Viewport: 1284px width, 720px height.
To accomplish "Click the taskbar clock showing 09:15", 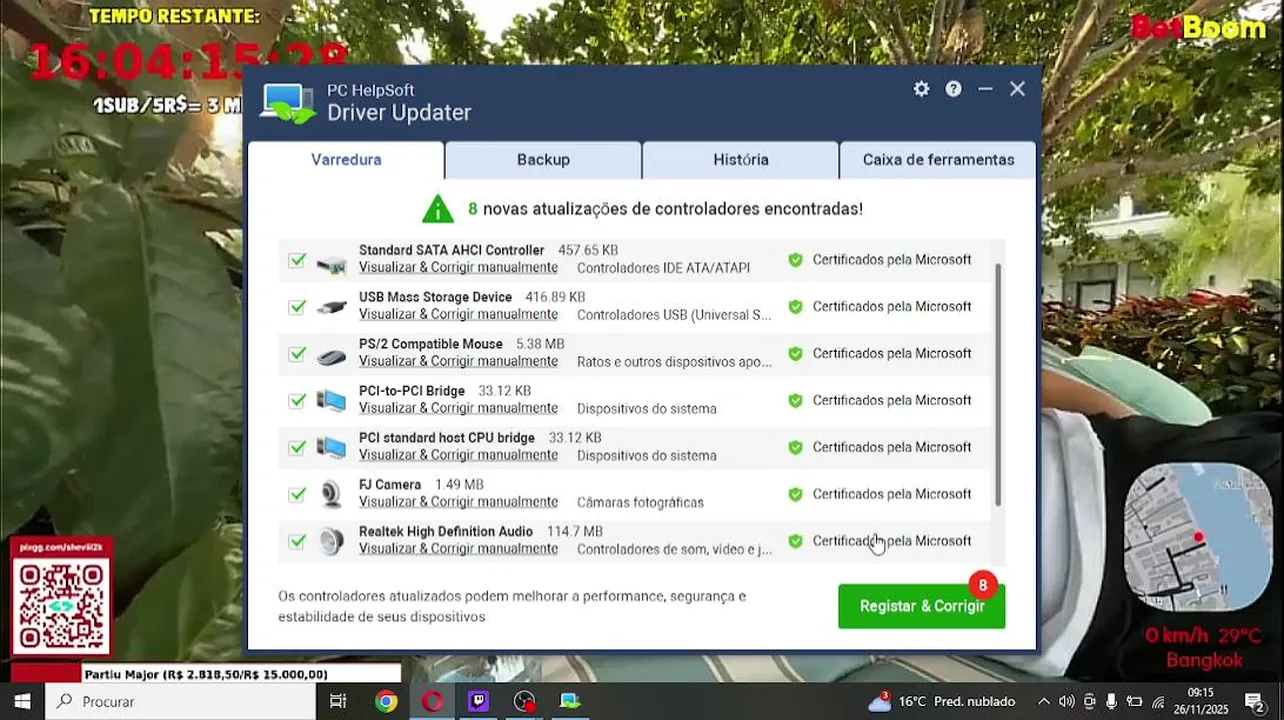I will 1201,701.
